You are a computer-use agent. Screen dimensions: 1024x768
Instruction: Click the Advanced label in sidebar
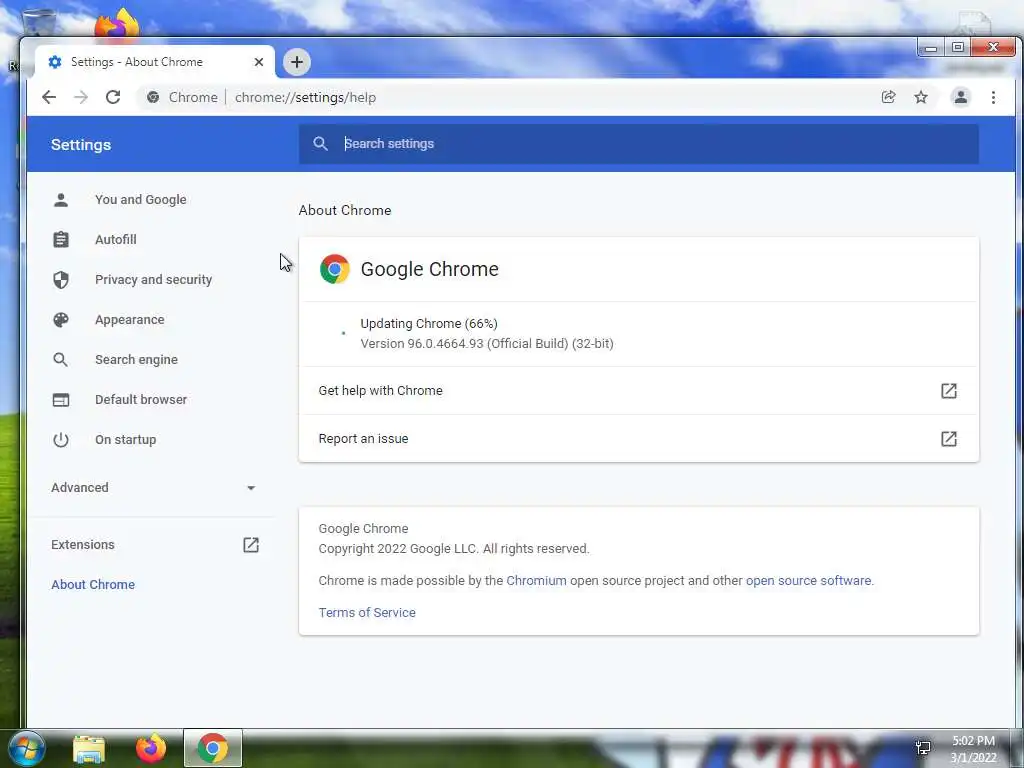coord(80,488)
